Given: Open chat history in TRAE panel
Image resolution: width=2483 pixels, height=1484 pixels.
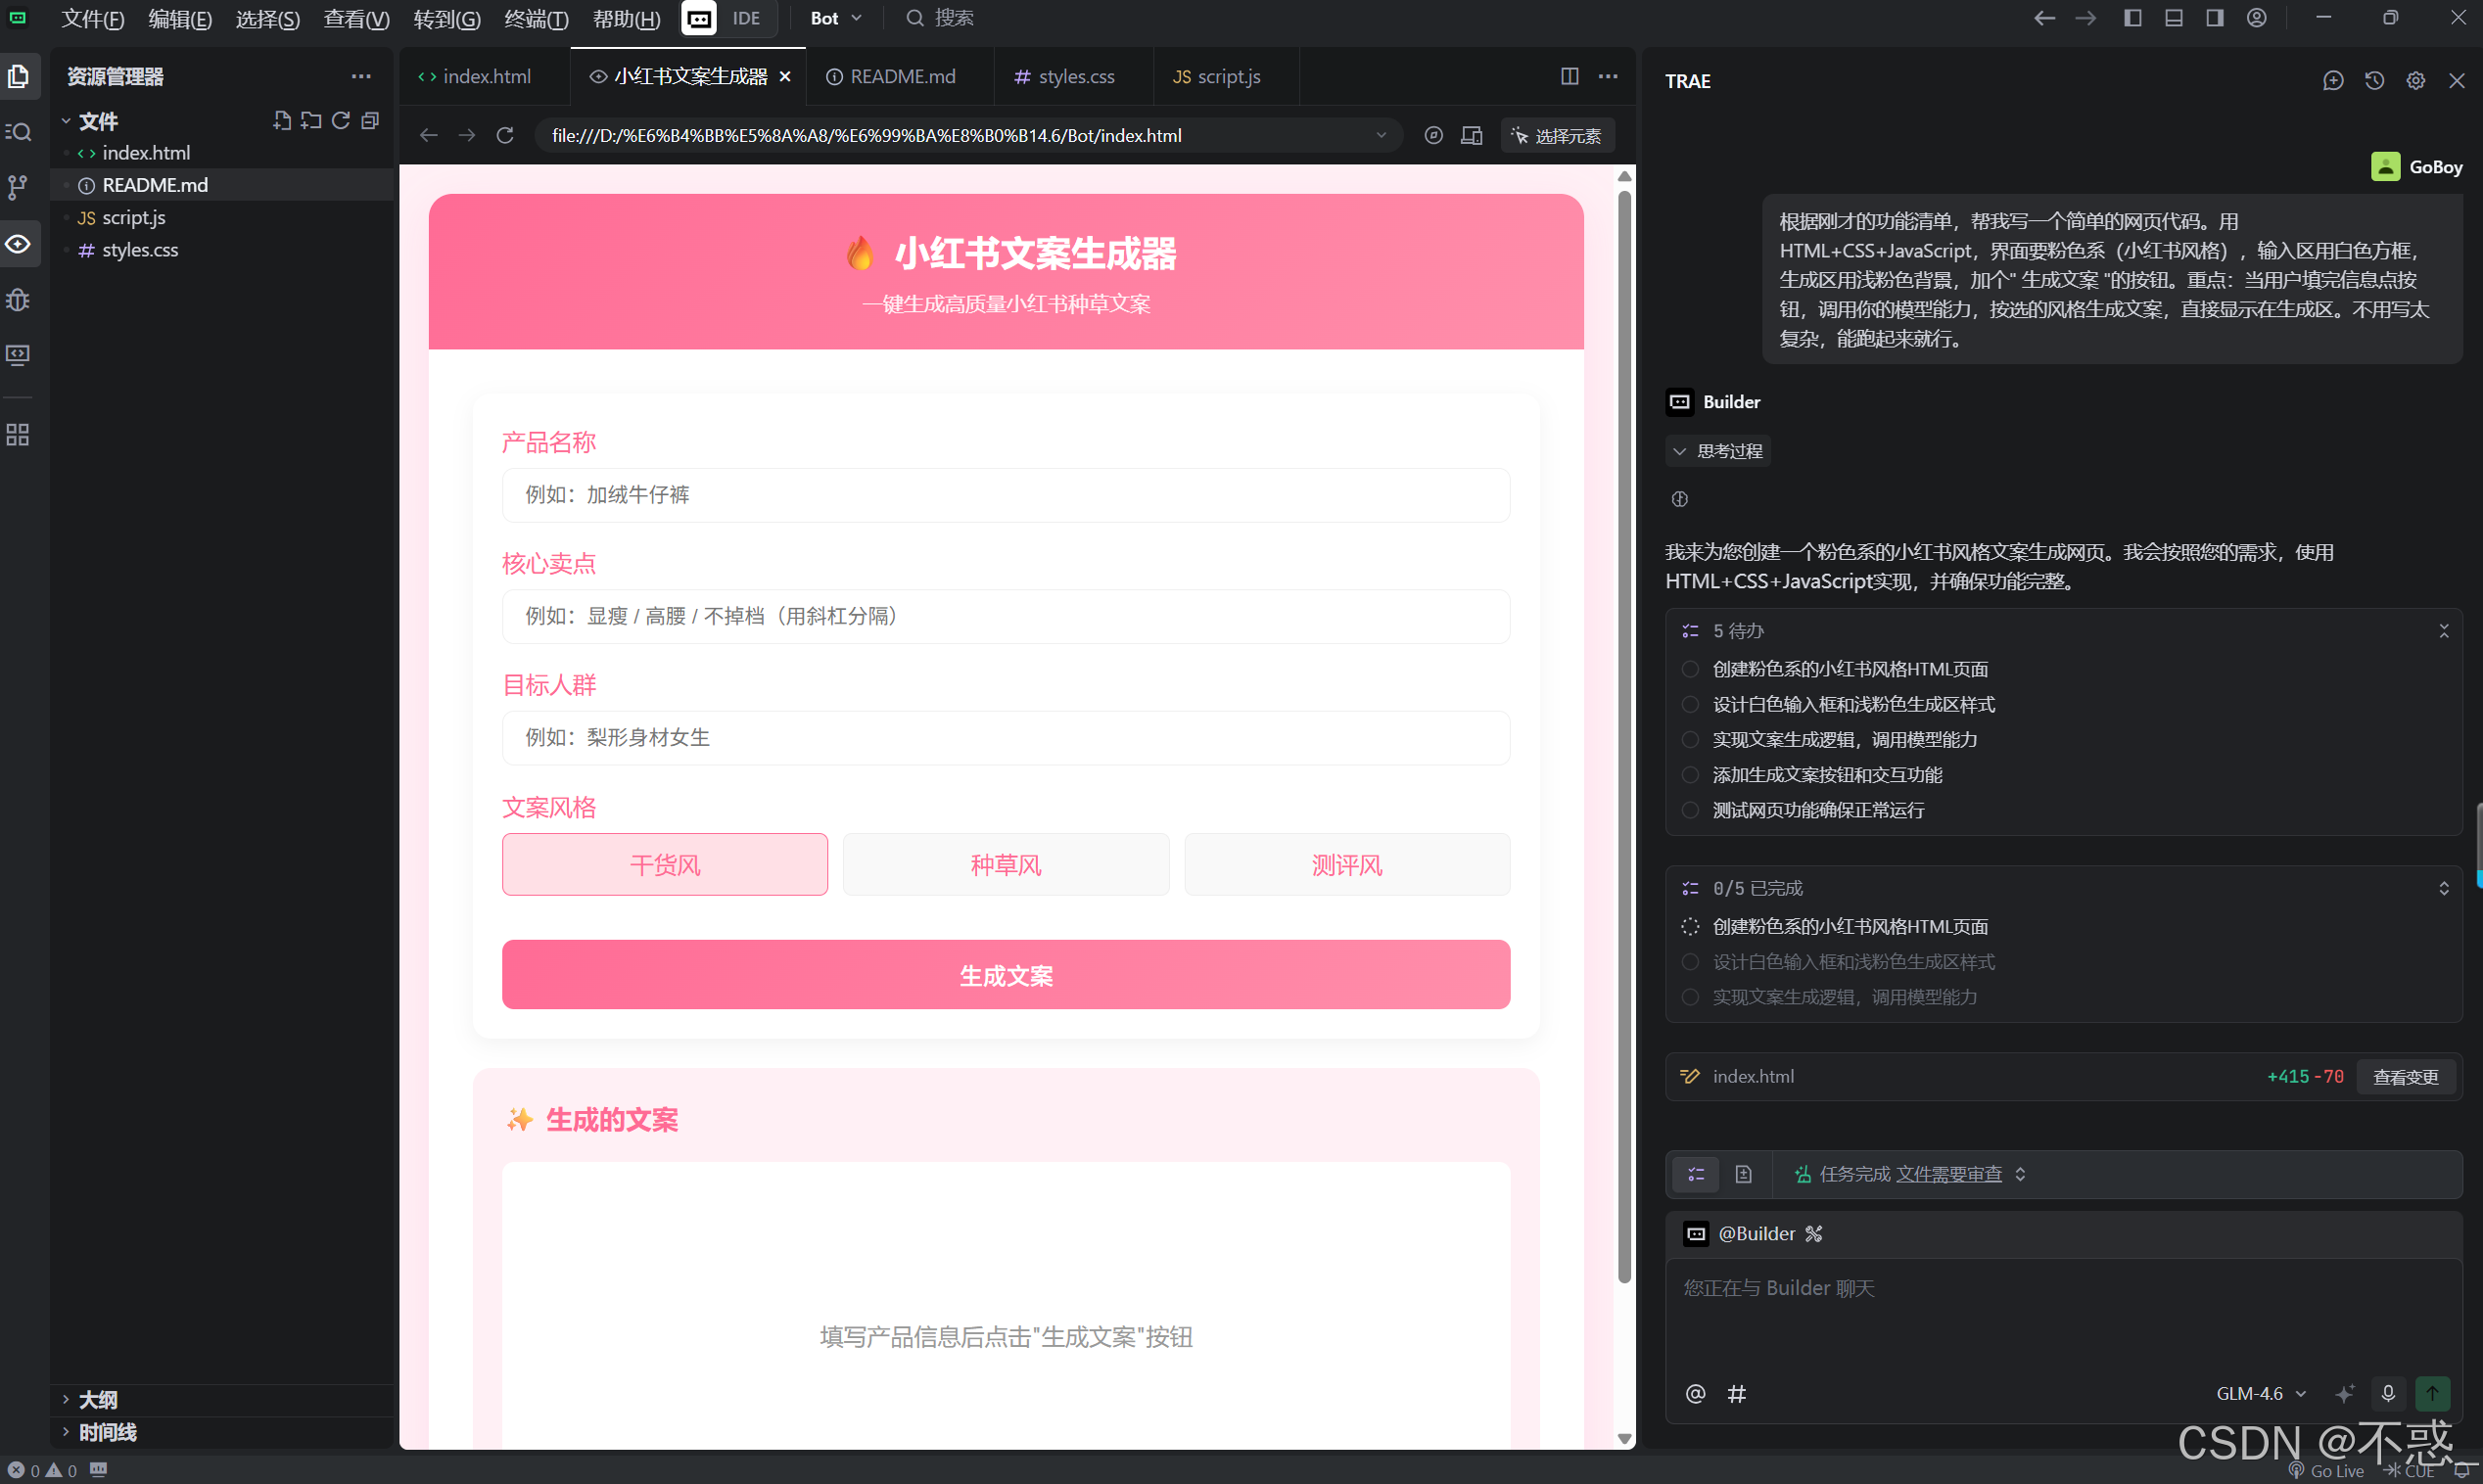Looking at the screenshot, I should click(x=2375, y=81).
